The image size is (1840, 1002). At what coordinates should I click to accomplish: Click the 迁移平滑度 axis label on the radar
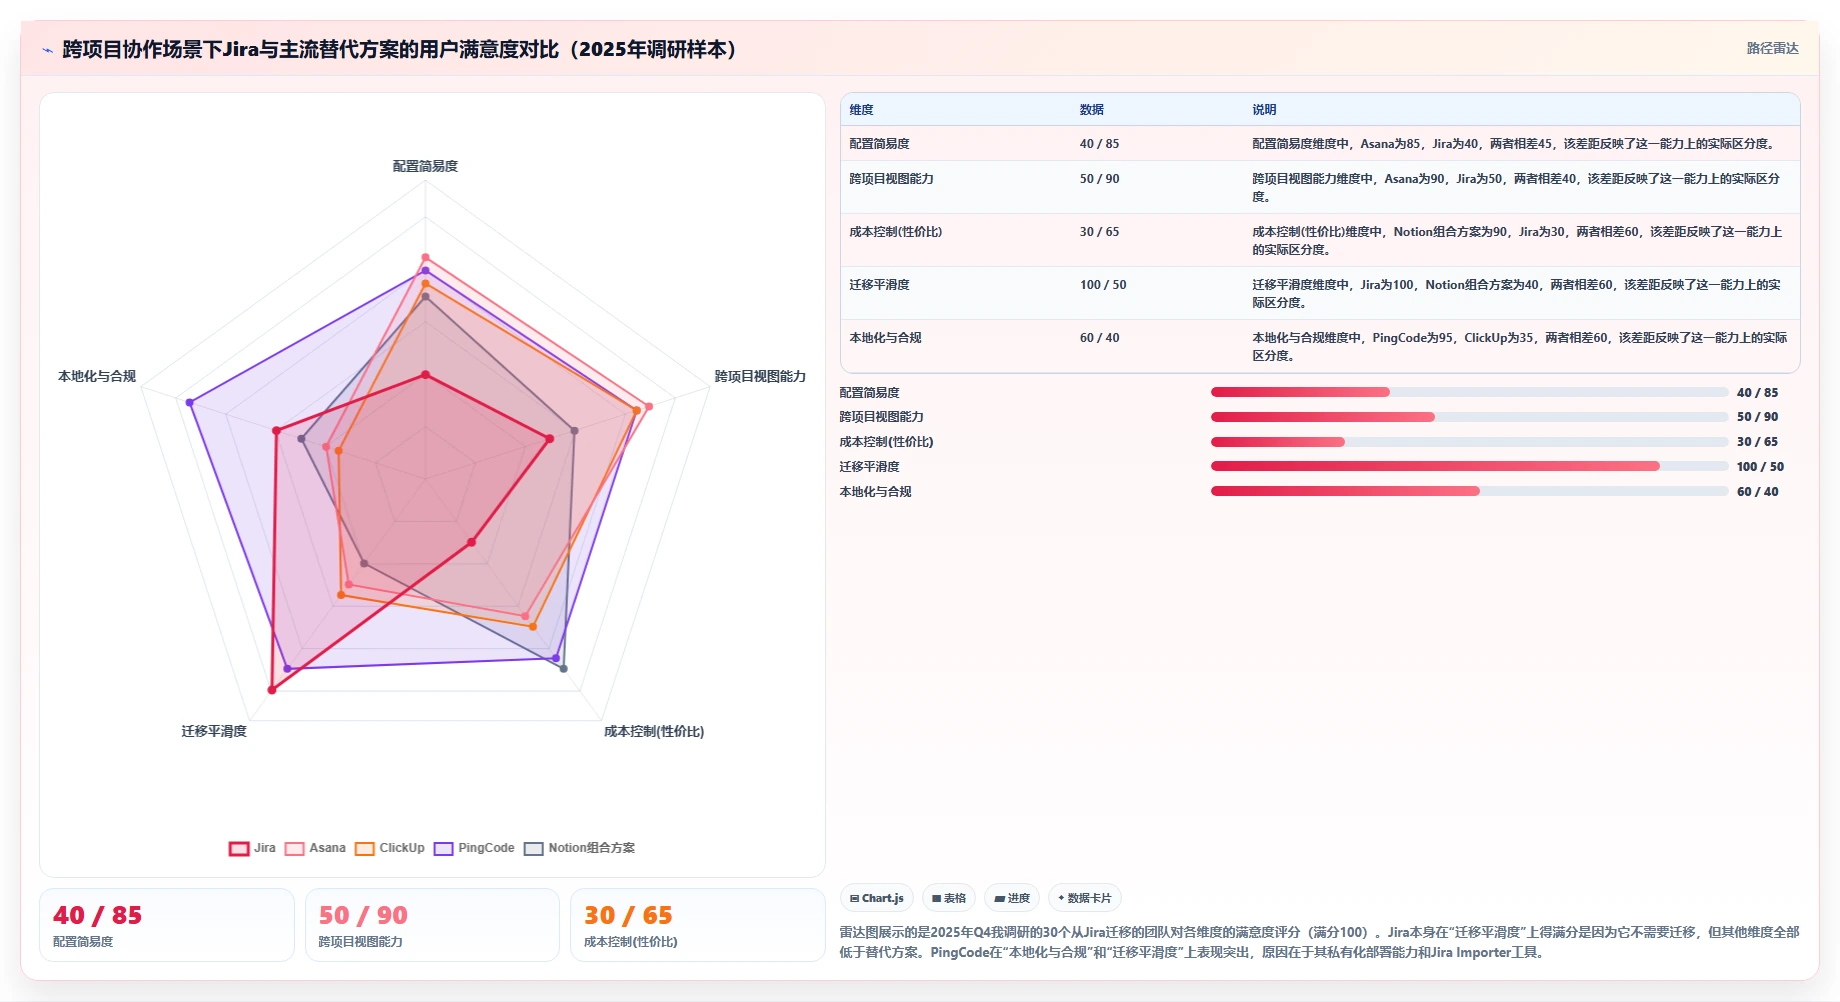[x=214, y=731]
